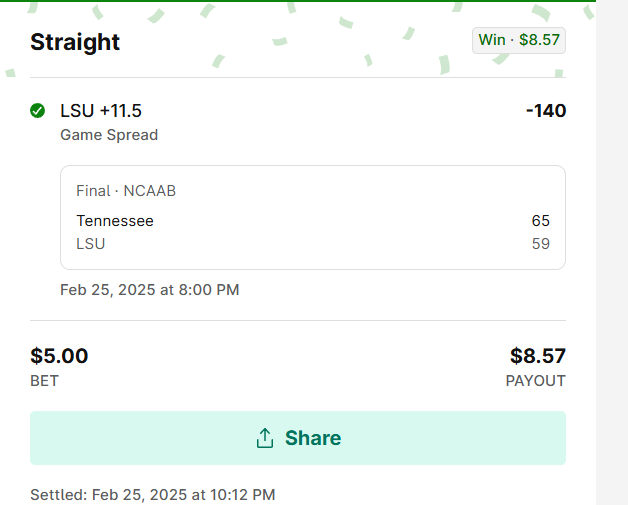This screenshot has width=628, height=505.
Task: Click the game date Feb 25, 8:00 PM
Action: tap(149, 290)
